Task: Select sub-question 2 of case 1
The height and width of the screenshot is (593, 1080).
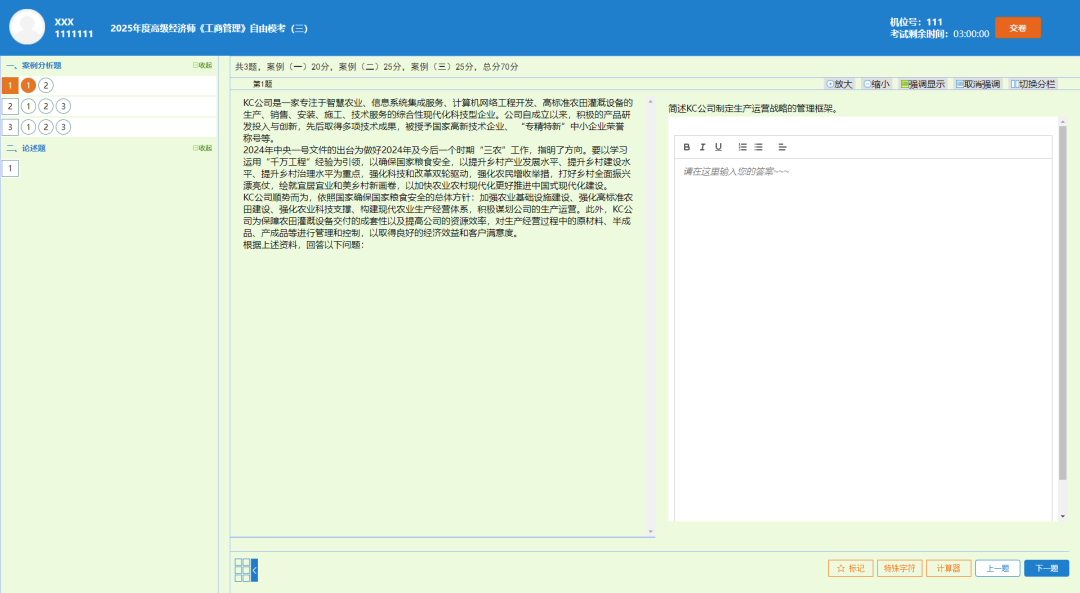Action: [x=46, y=85]
